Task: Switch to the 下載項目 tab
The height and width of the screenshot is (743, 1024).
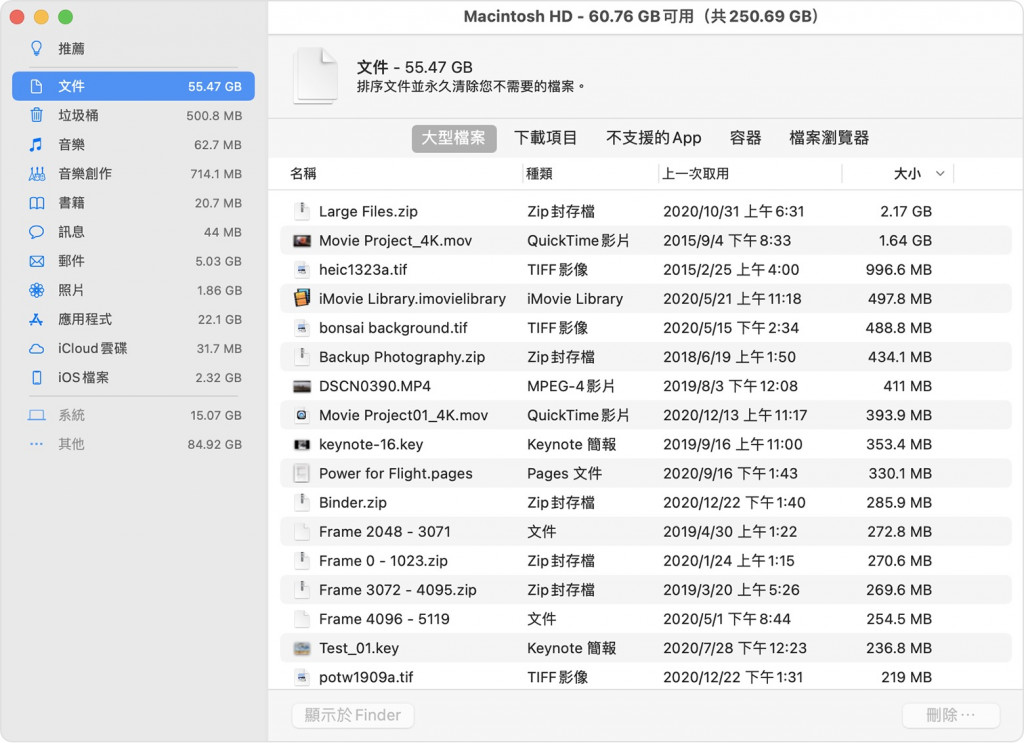Action: click(545, 138)
